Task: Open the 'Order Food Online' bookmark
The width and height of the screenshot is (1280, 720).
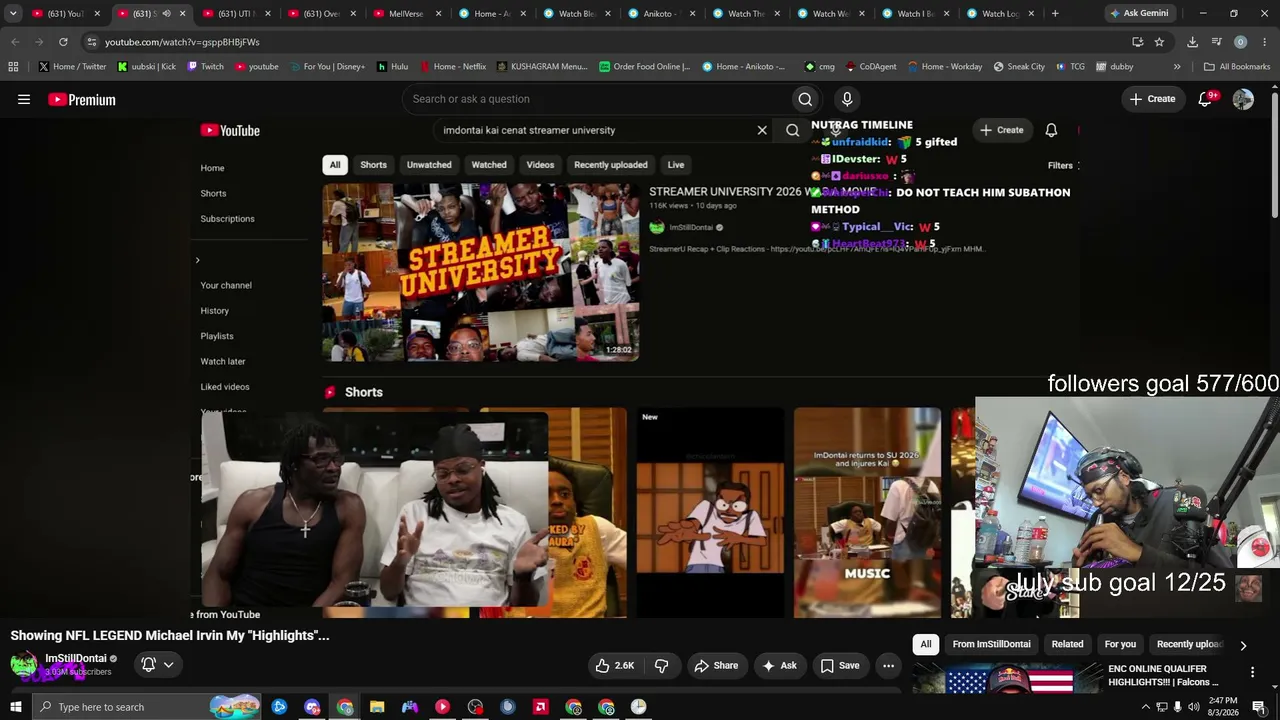Action: tap(645, 67)
